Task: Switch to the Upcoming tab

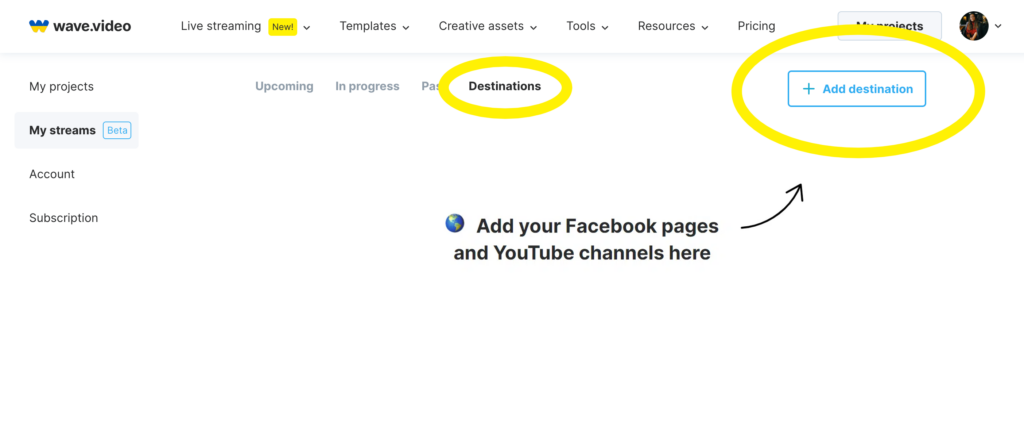Action: [284, 86]
